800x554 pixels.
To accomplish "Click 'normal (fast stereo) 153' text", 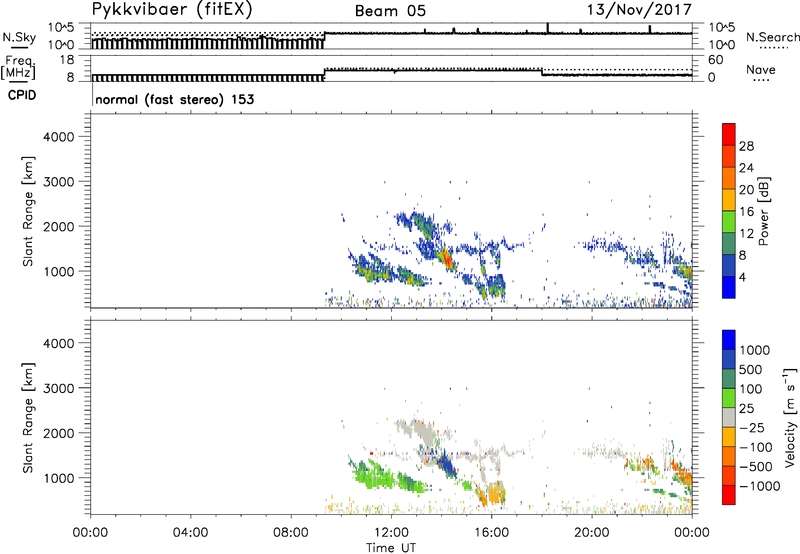I will coord(174,99).
